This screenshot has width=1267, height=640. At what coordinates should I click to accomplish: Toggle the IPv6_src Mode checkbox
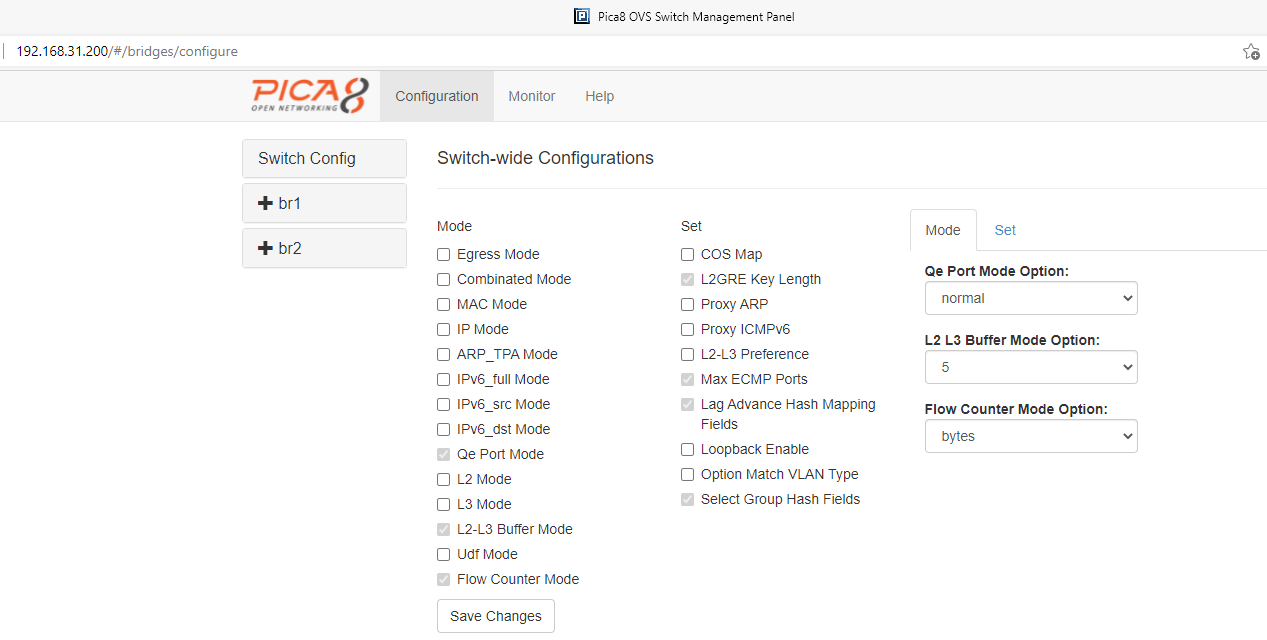point(444,405)
